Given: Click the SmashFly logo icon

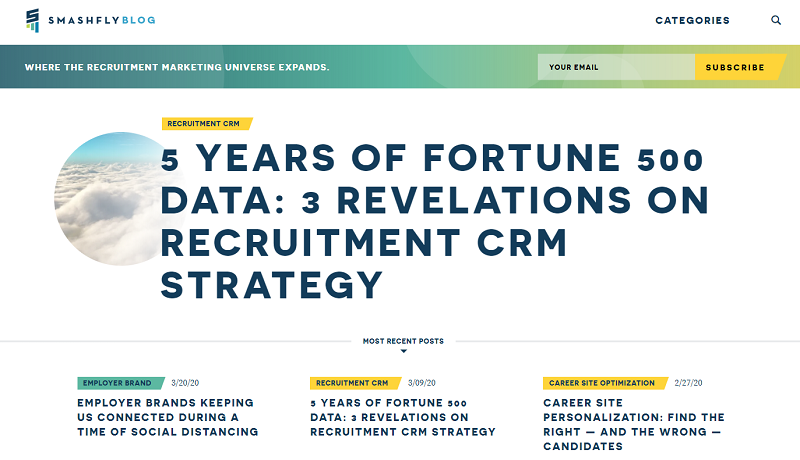Looking at the screenshot, I should pyautogui.click(x=33, y=20).
